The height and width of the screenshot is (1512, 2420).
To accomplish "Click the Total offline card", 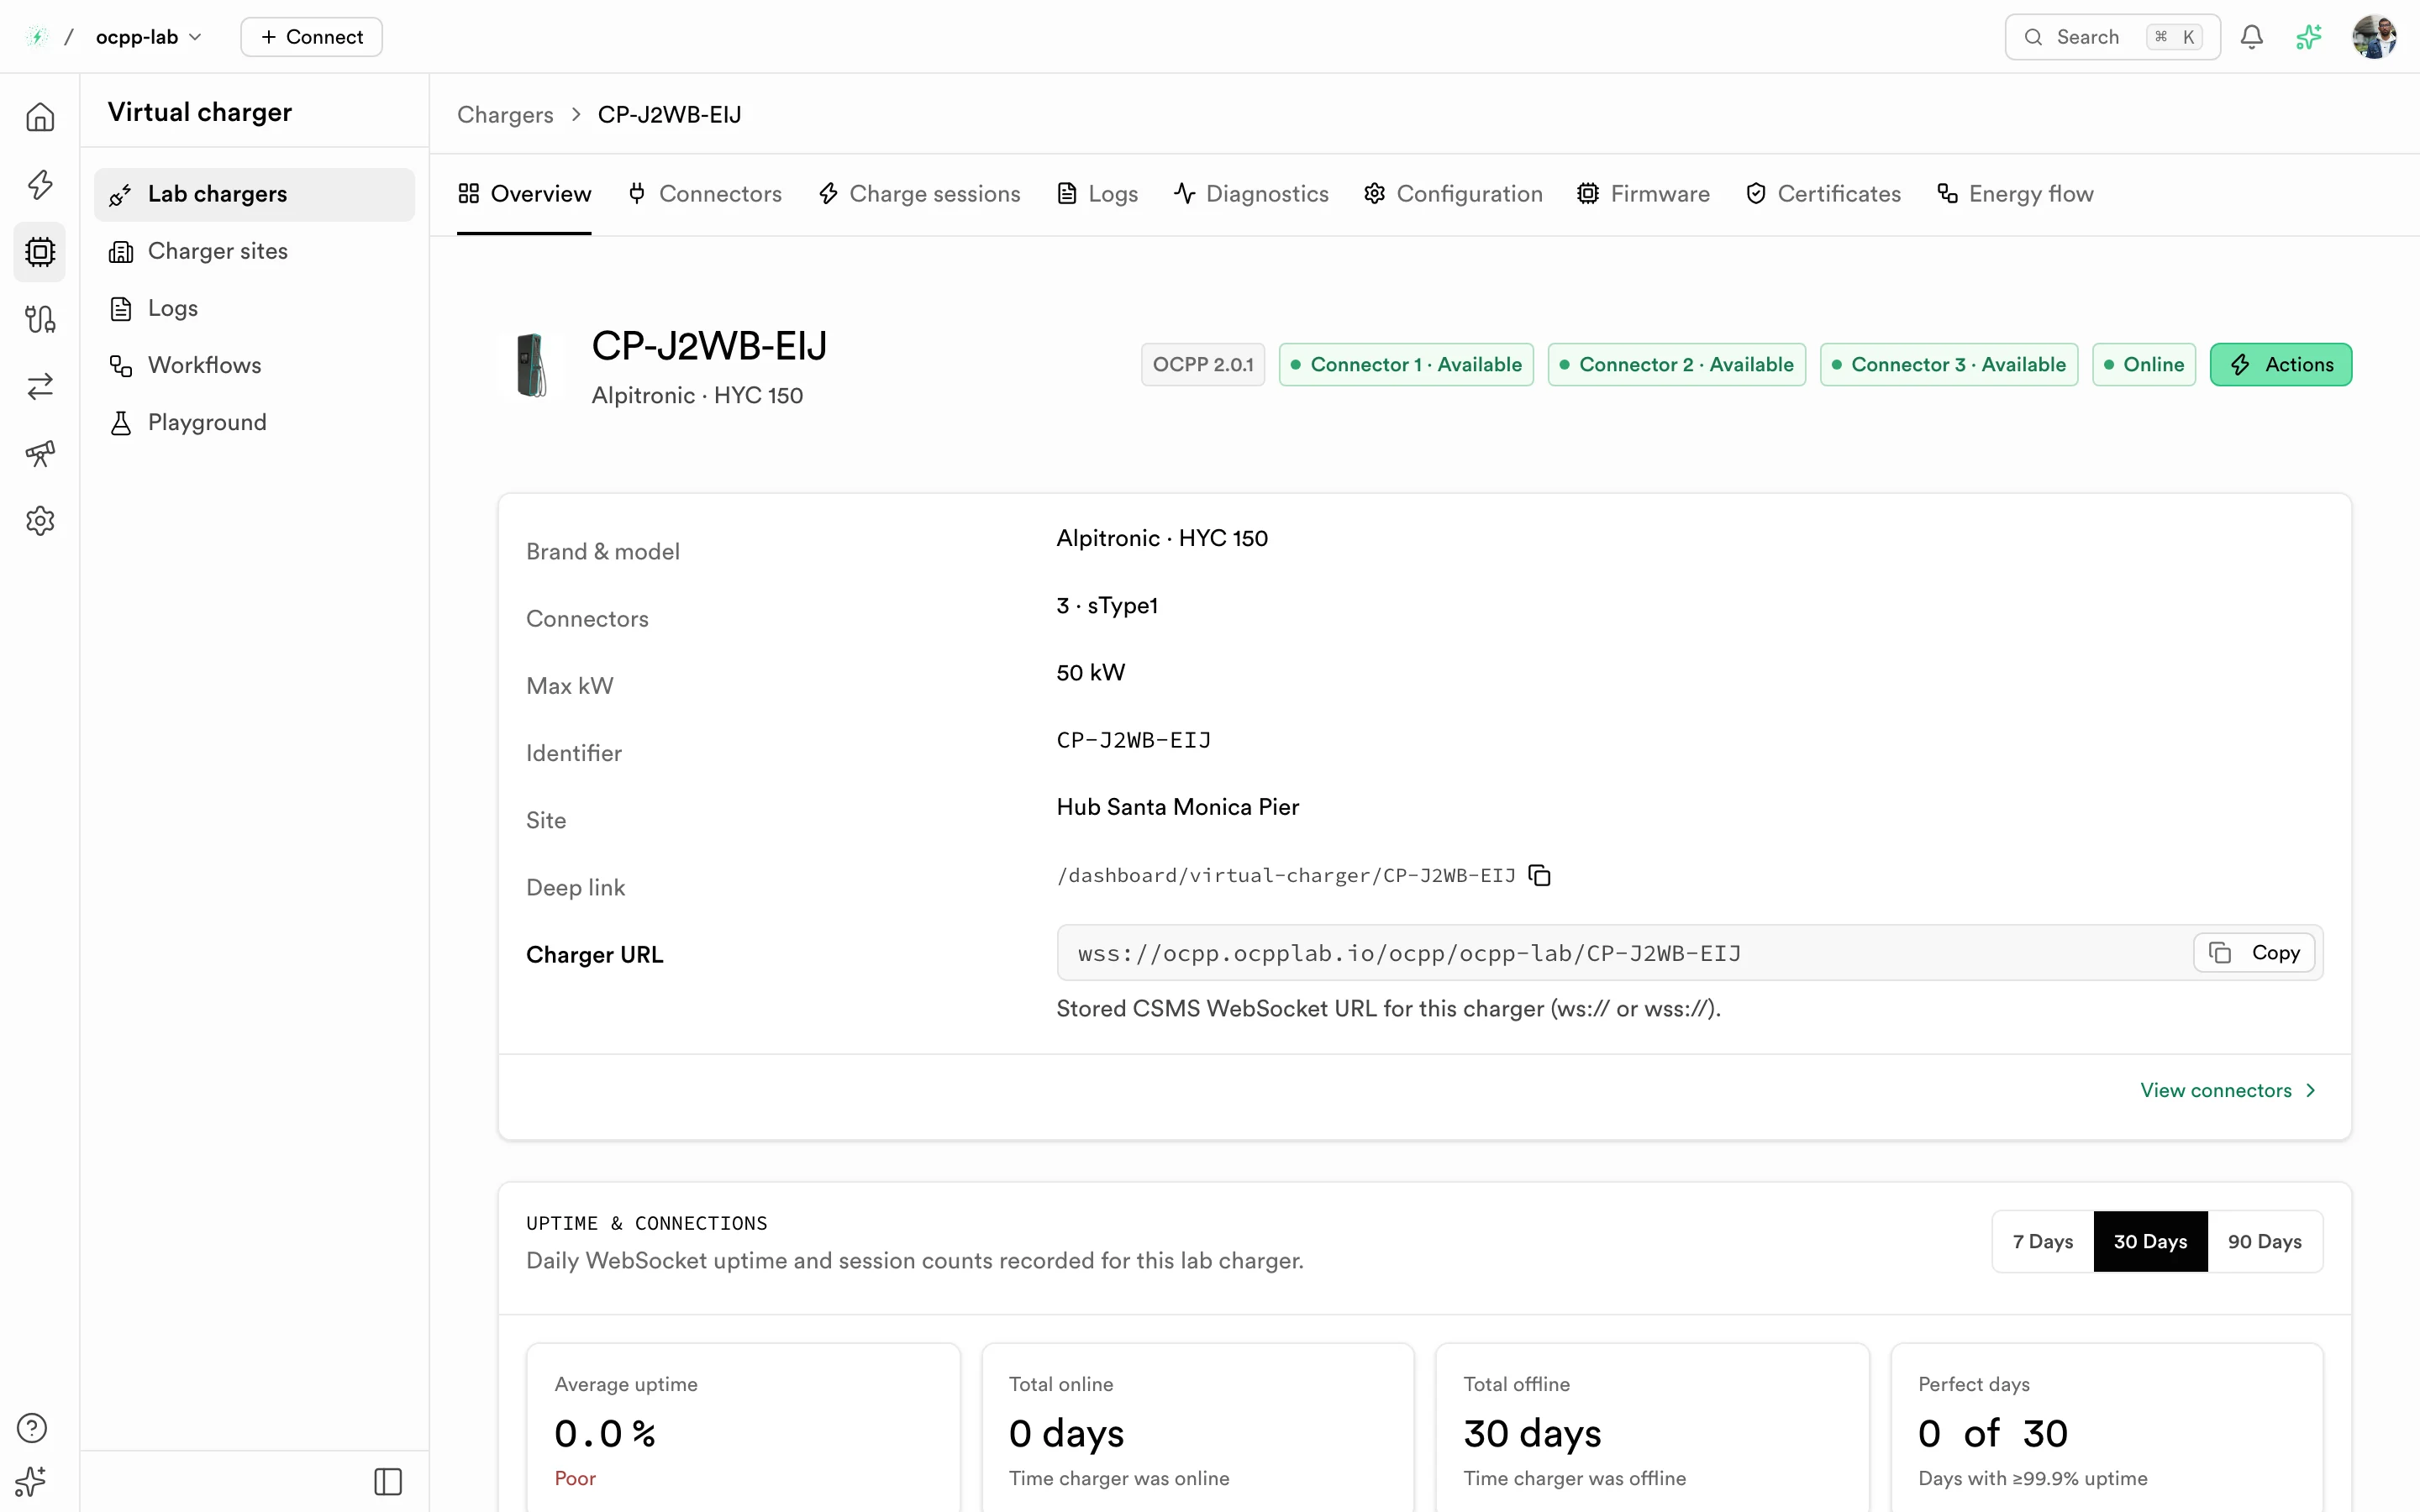I will point(1652,1427).
